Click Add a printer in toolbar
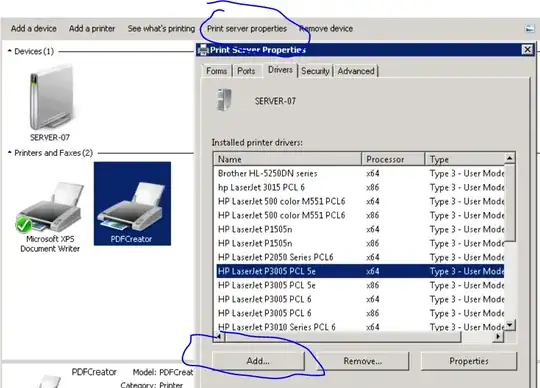This screenshot has width=540, height=388. [92, 29]
